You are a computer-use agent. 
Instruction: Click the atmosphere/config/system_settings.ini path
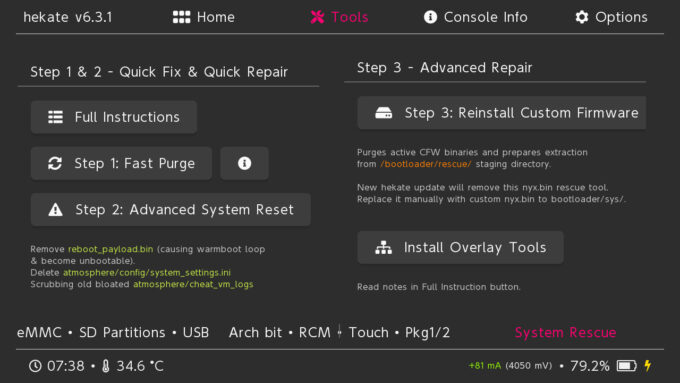click(147, 273)
